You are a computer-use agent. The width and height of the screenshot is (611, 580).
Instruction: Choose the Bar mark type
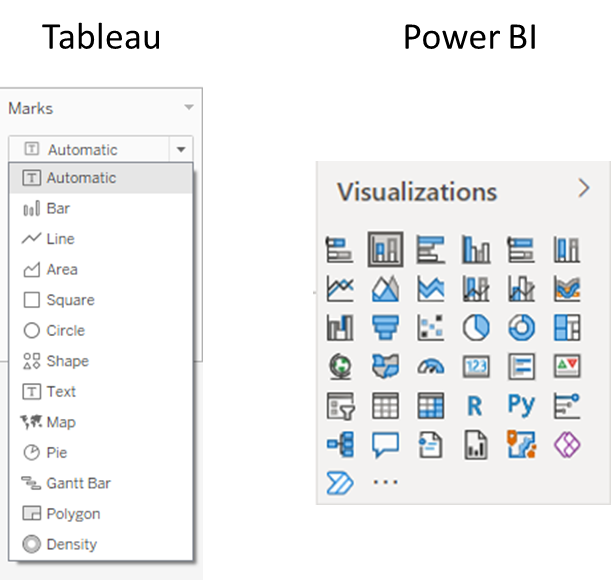(101, 209)
